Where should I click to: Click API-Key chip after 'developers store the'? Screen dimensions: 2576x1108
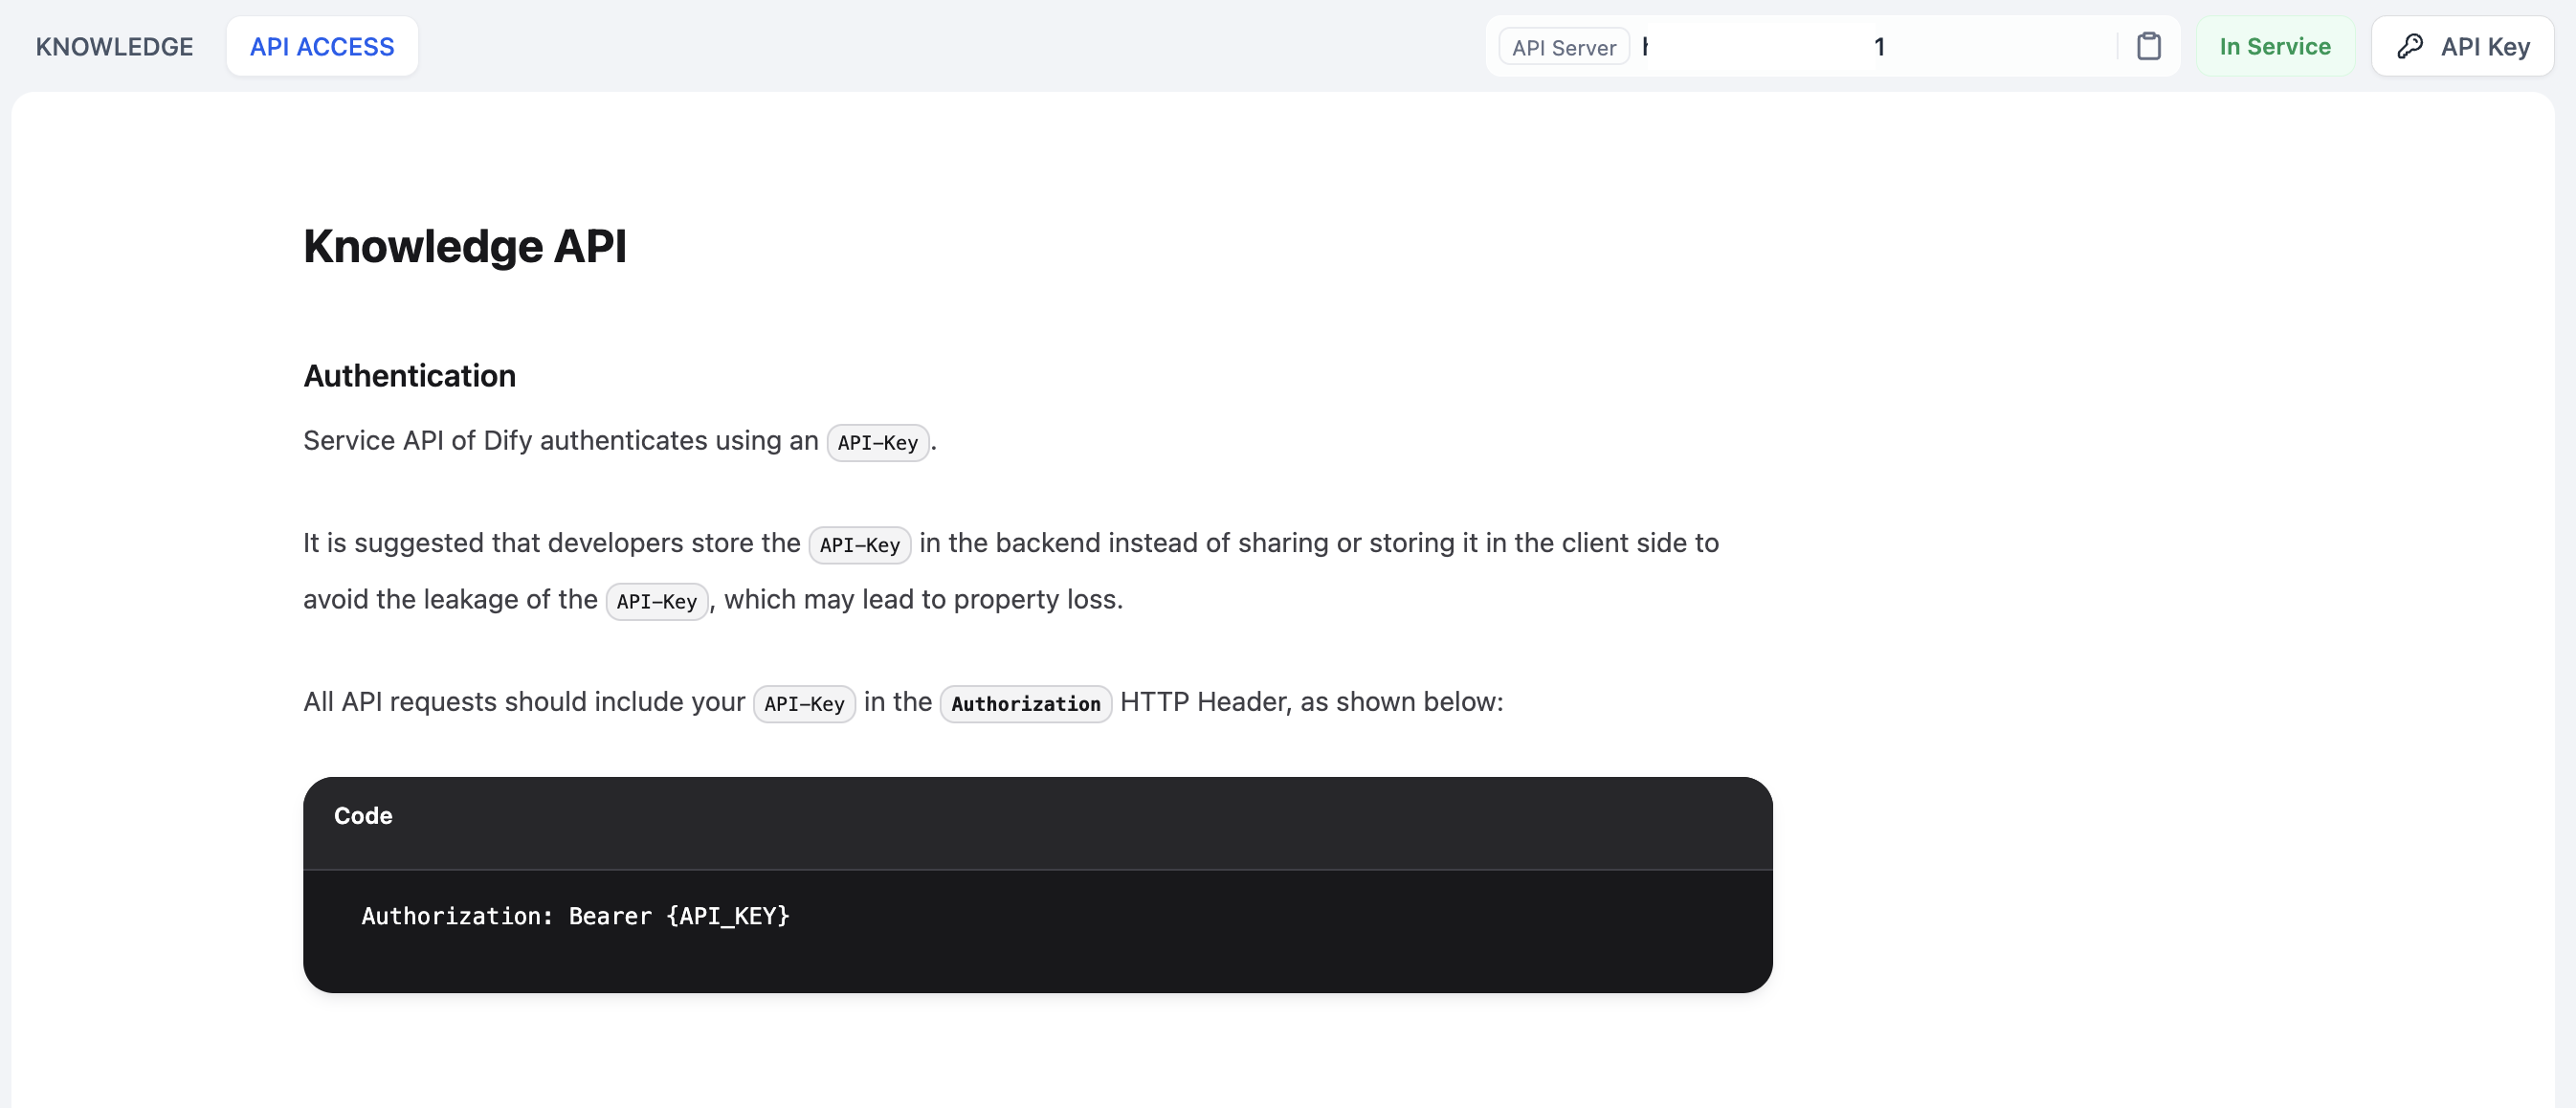859,545
